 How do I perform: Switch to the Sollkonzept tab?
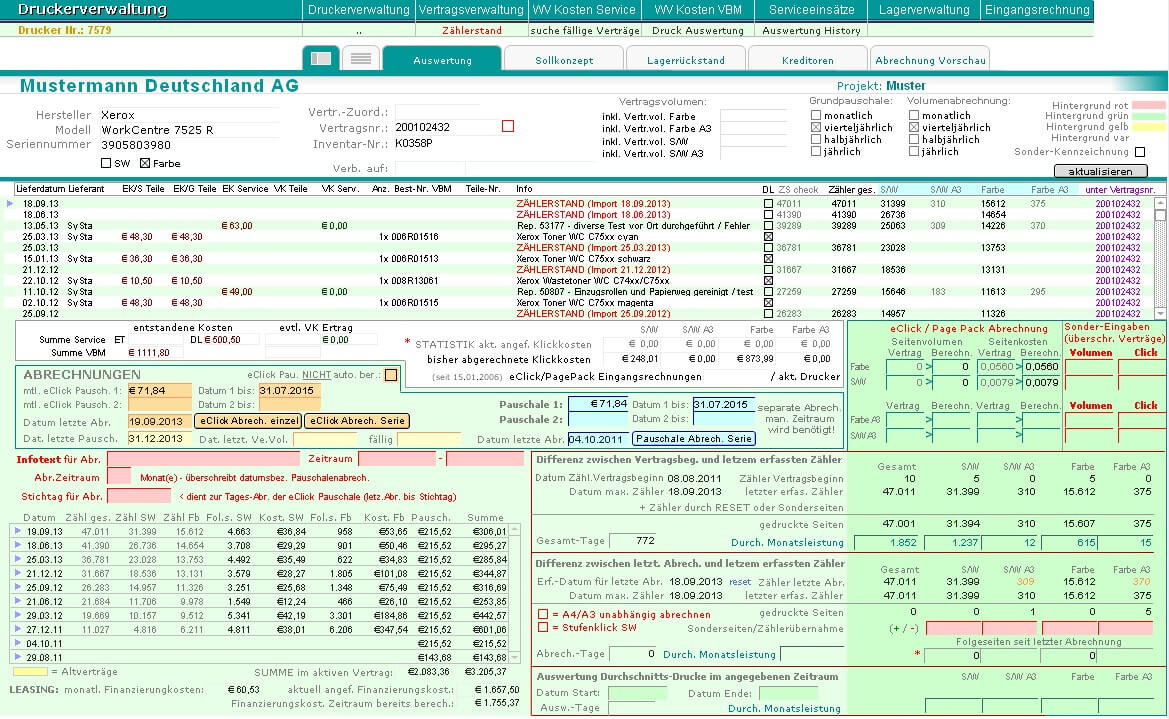click(564, 60)
